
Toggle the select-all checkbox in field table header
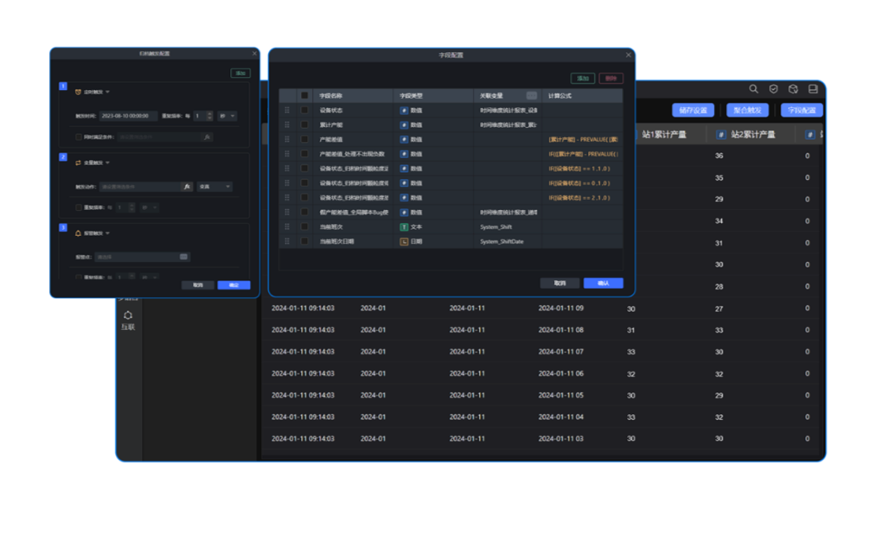(x=304, y=96)
